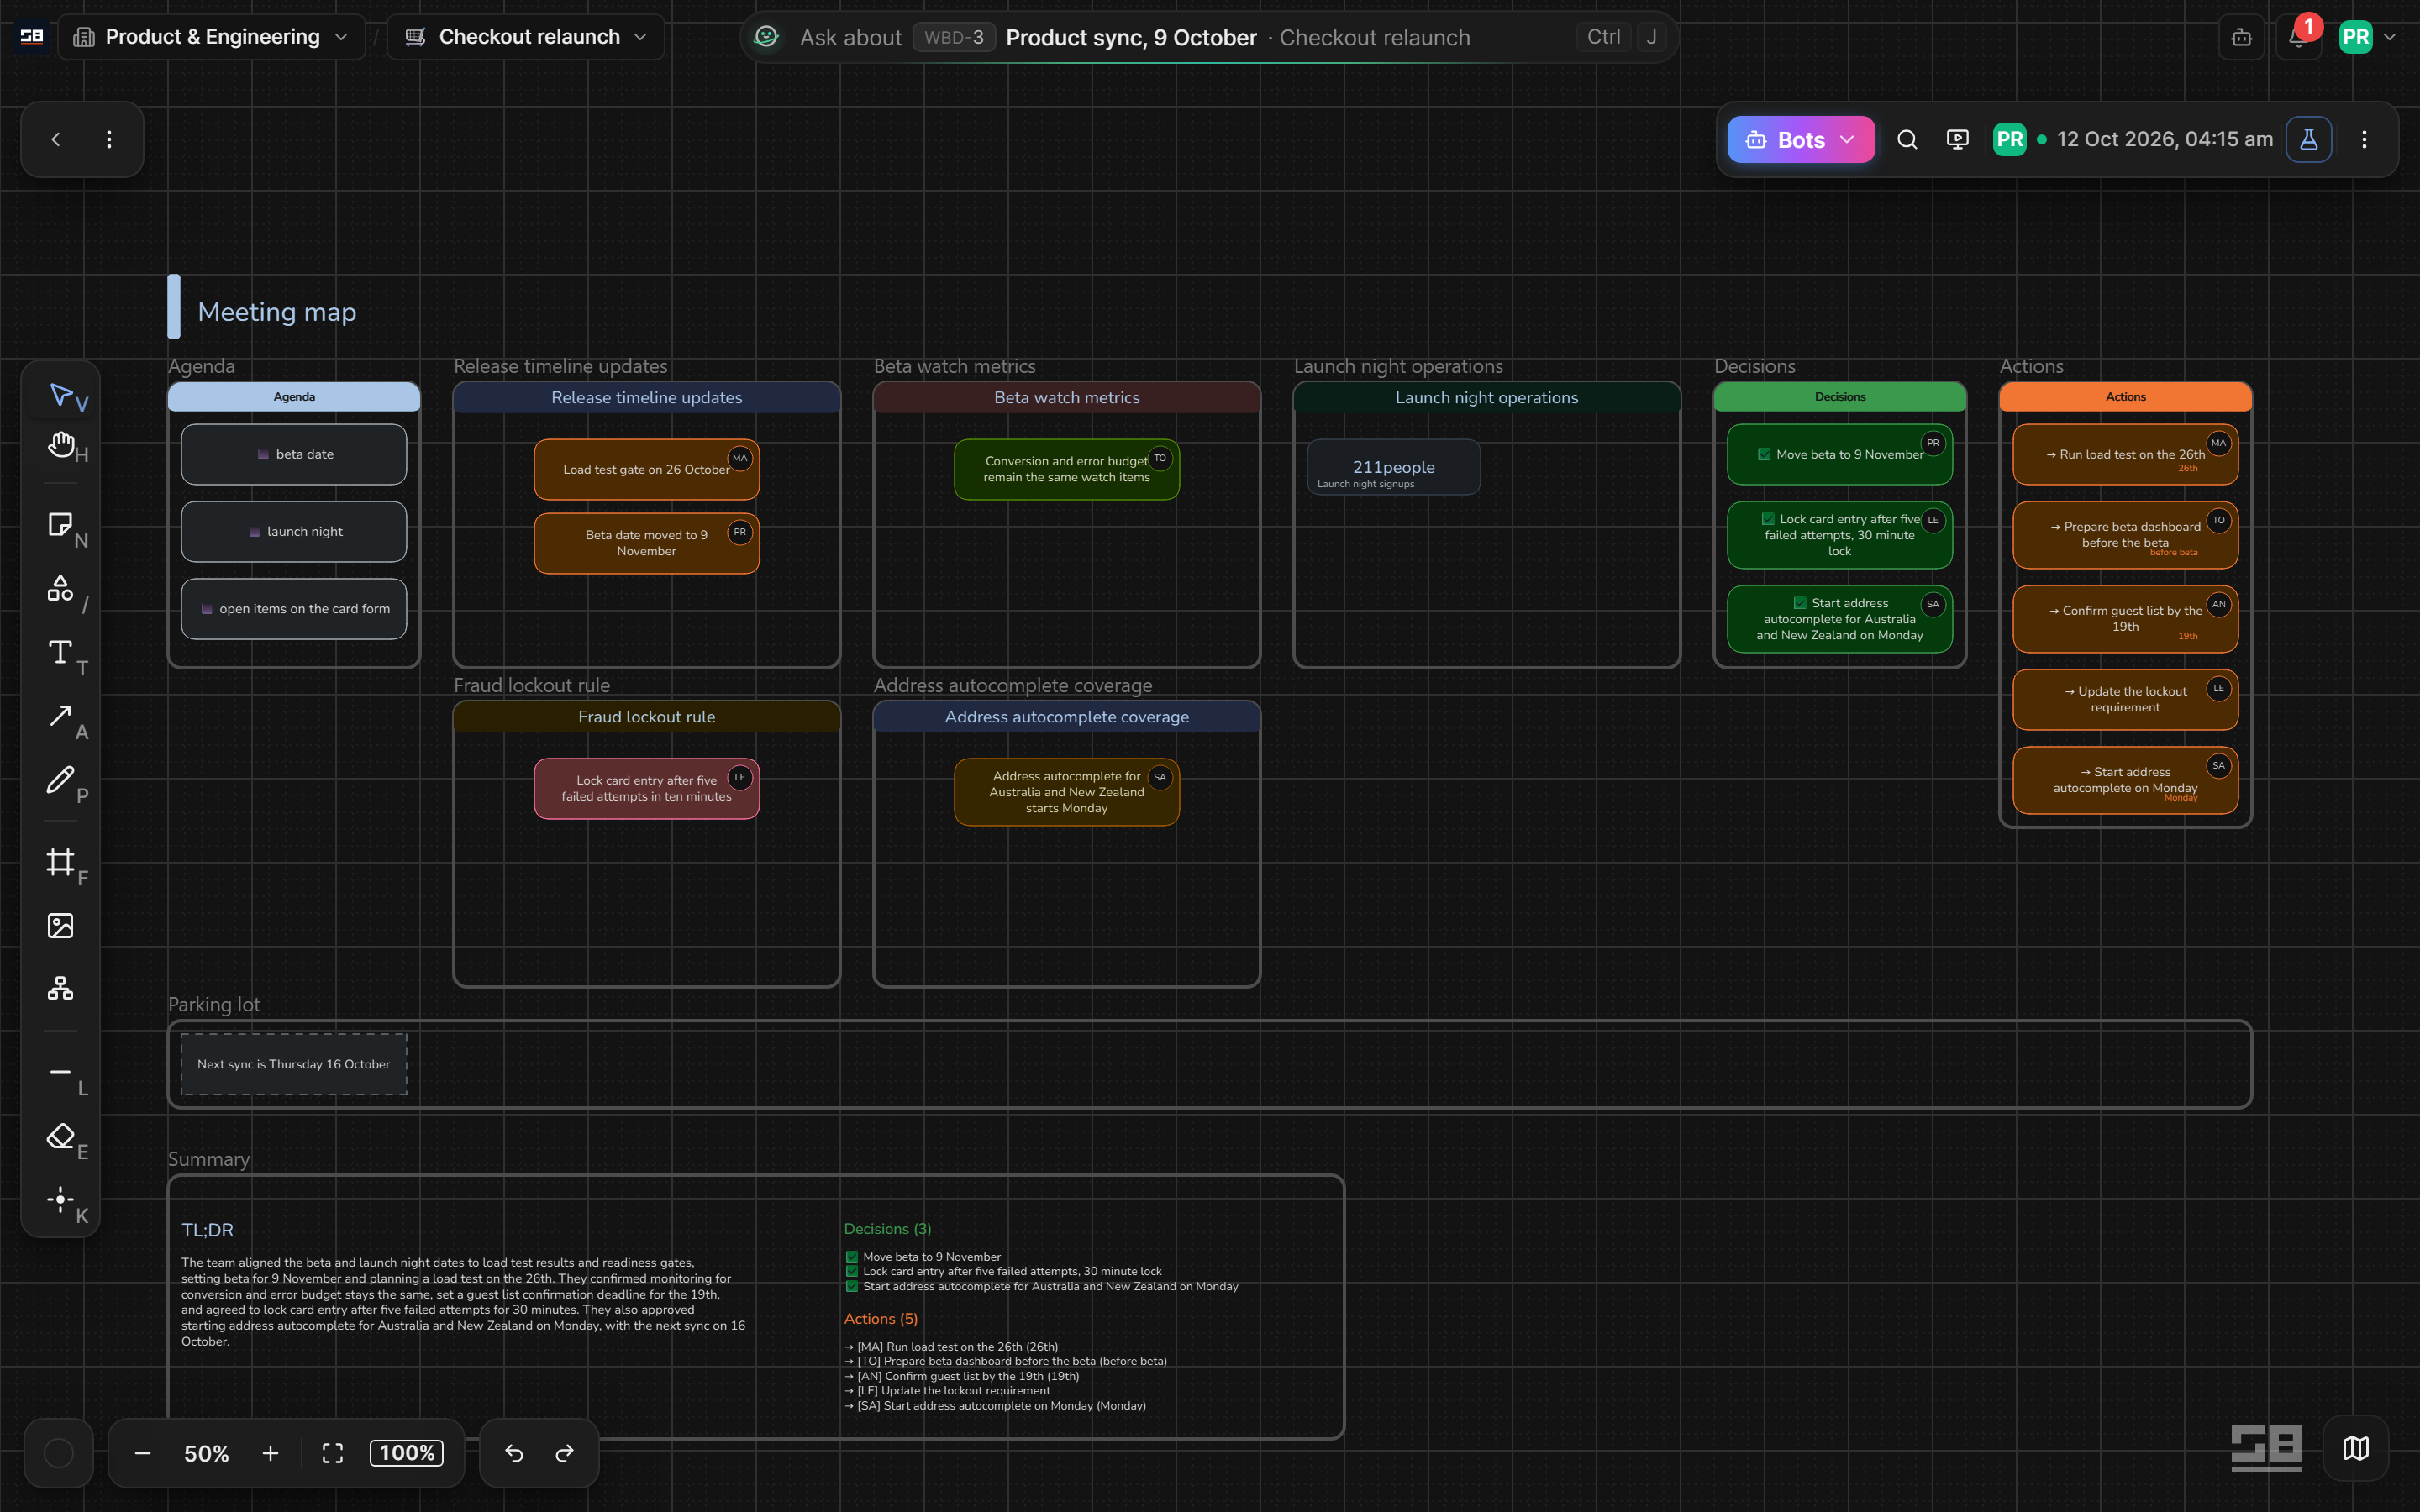Select the hand pan tool (H)
The height and width of the screenshot is (1512, 2420).
coord(61,445)
